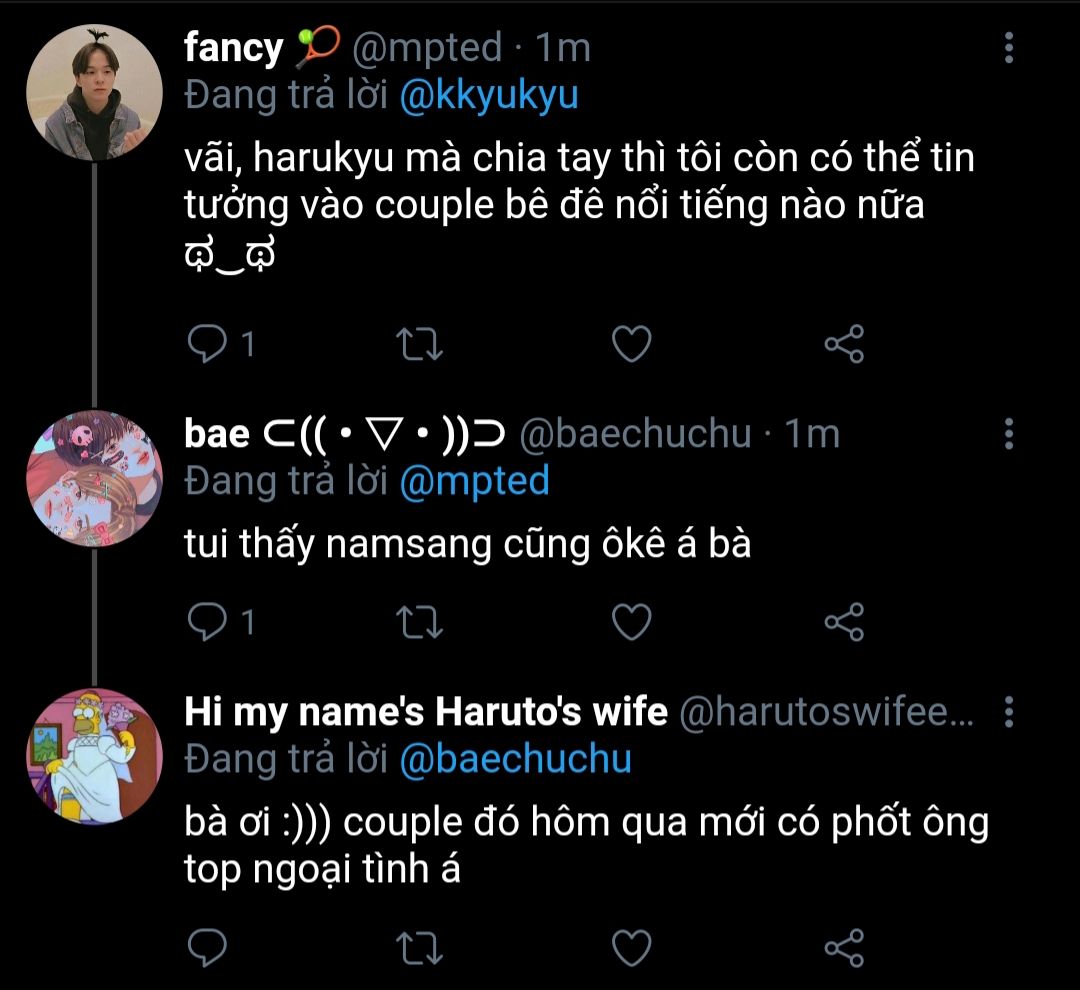Image resolution: width=1080 pixels, height=990 pixels.
Task: Like Haruto's wife's tweet
Action: pyautogui.click(x=631, y=945)
